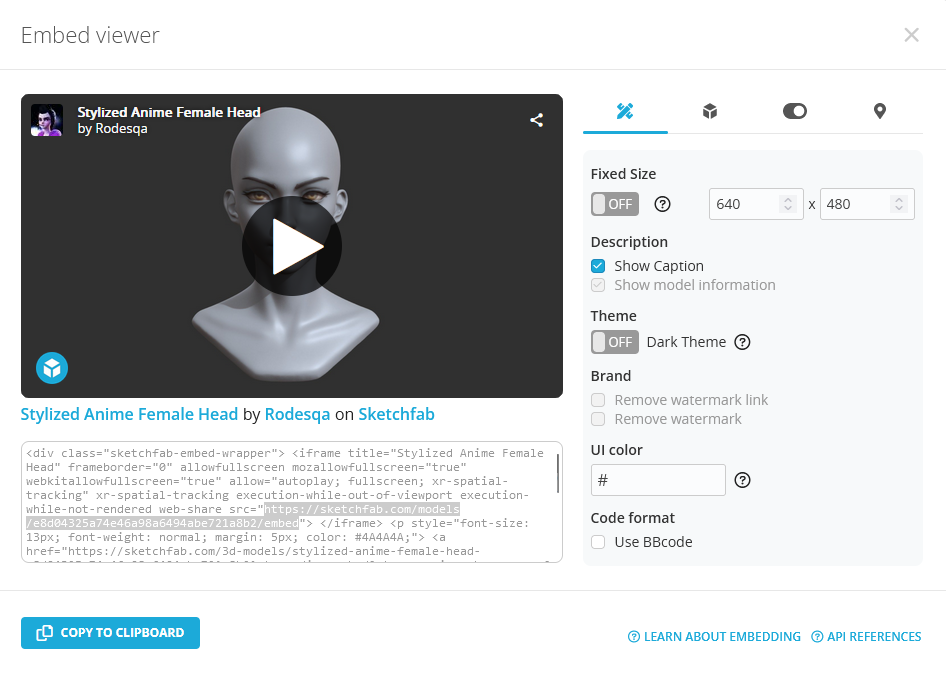The width and height of the screenshot is (946, 673).
Task: Increase the width value with the up arrow
Action: (x=787, y=200)
